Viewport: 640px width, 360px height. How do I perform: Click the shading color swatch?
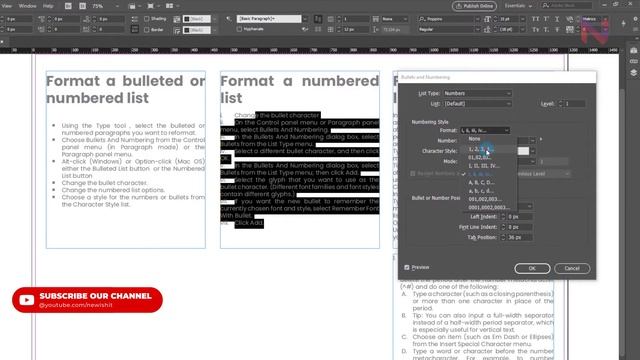click(x=197, y=19)
